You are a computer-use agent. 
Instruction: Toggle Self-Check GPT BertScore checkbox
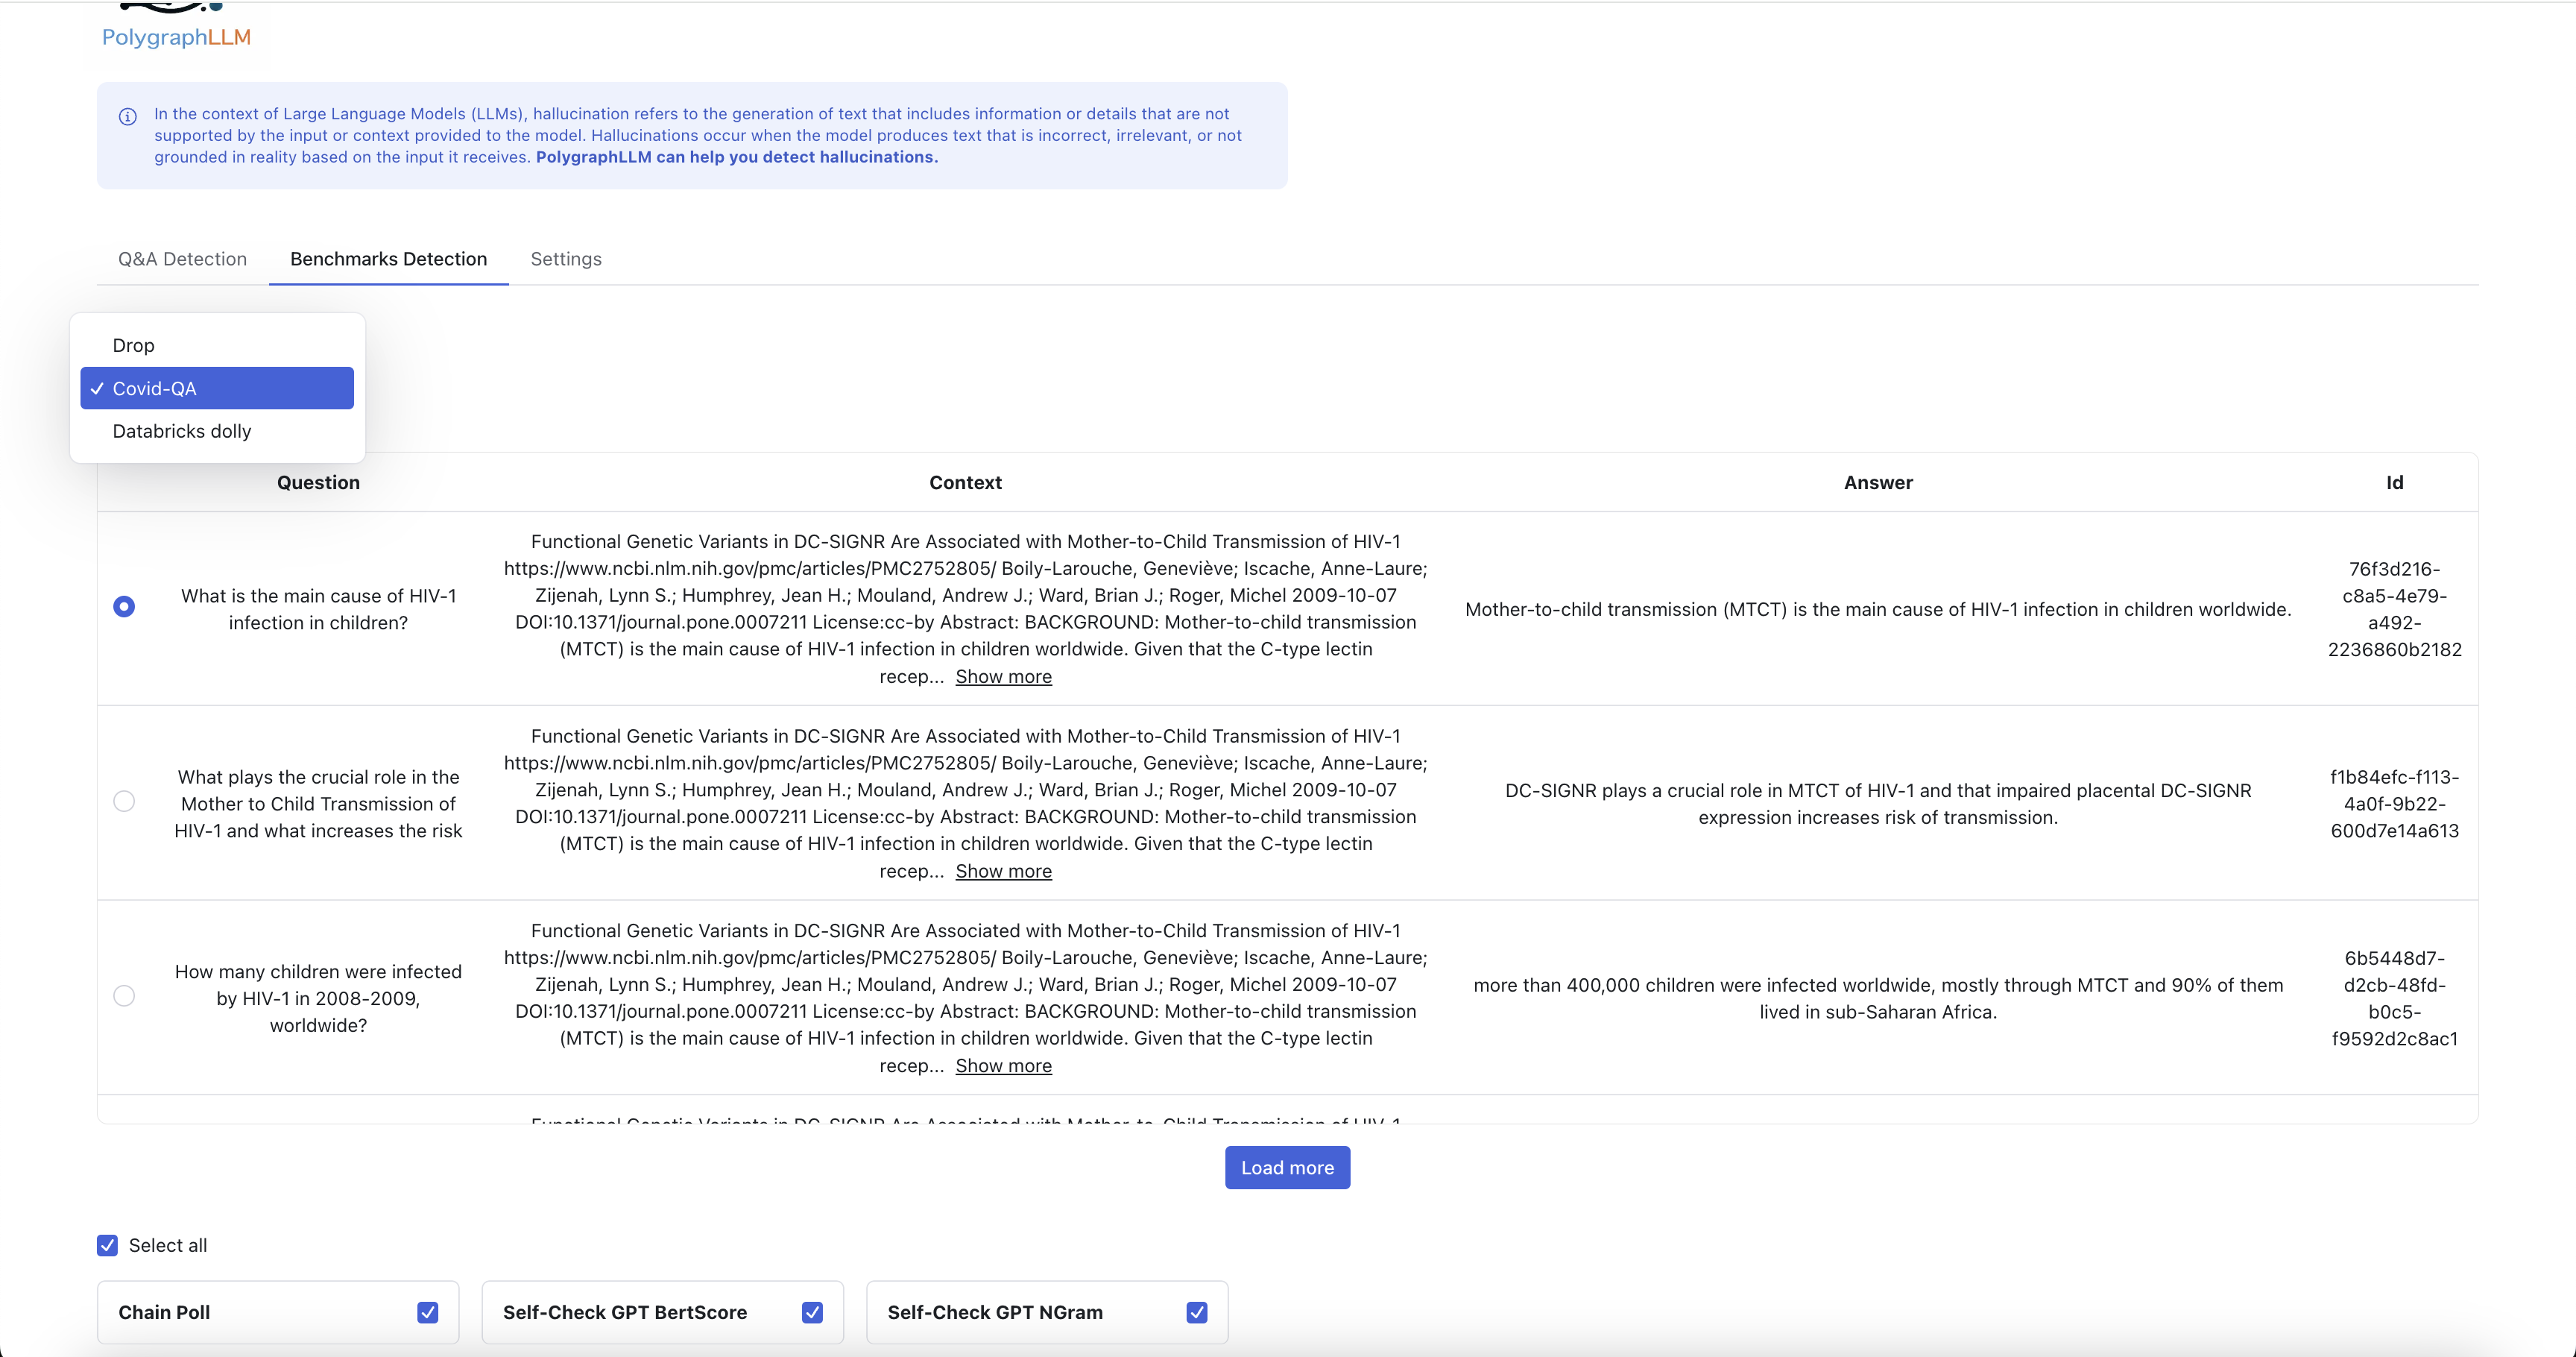pyautogui.click(x=812, y=1312)
